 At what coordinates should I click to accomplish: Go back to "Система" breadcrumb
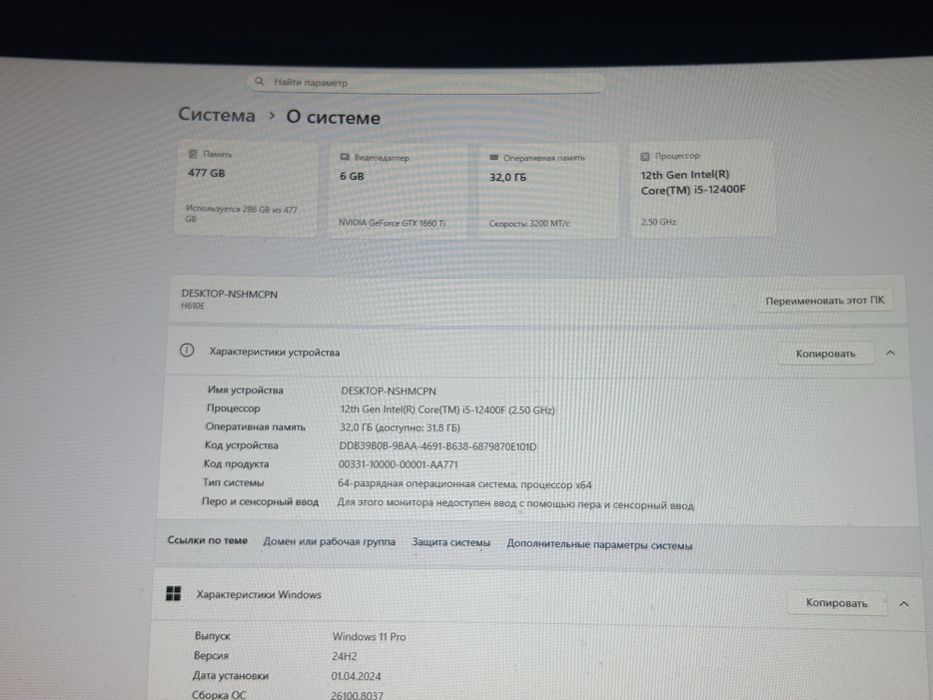tap(217, 114)
